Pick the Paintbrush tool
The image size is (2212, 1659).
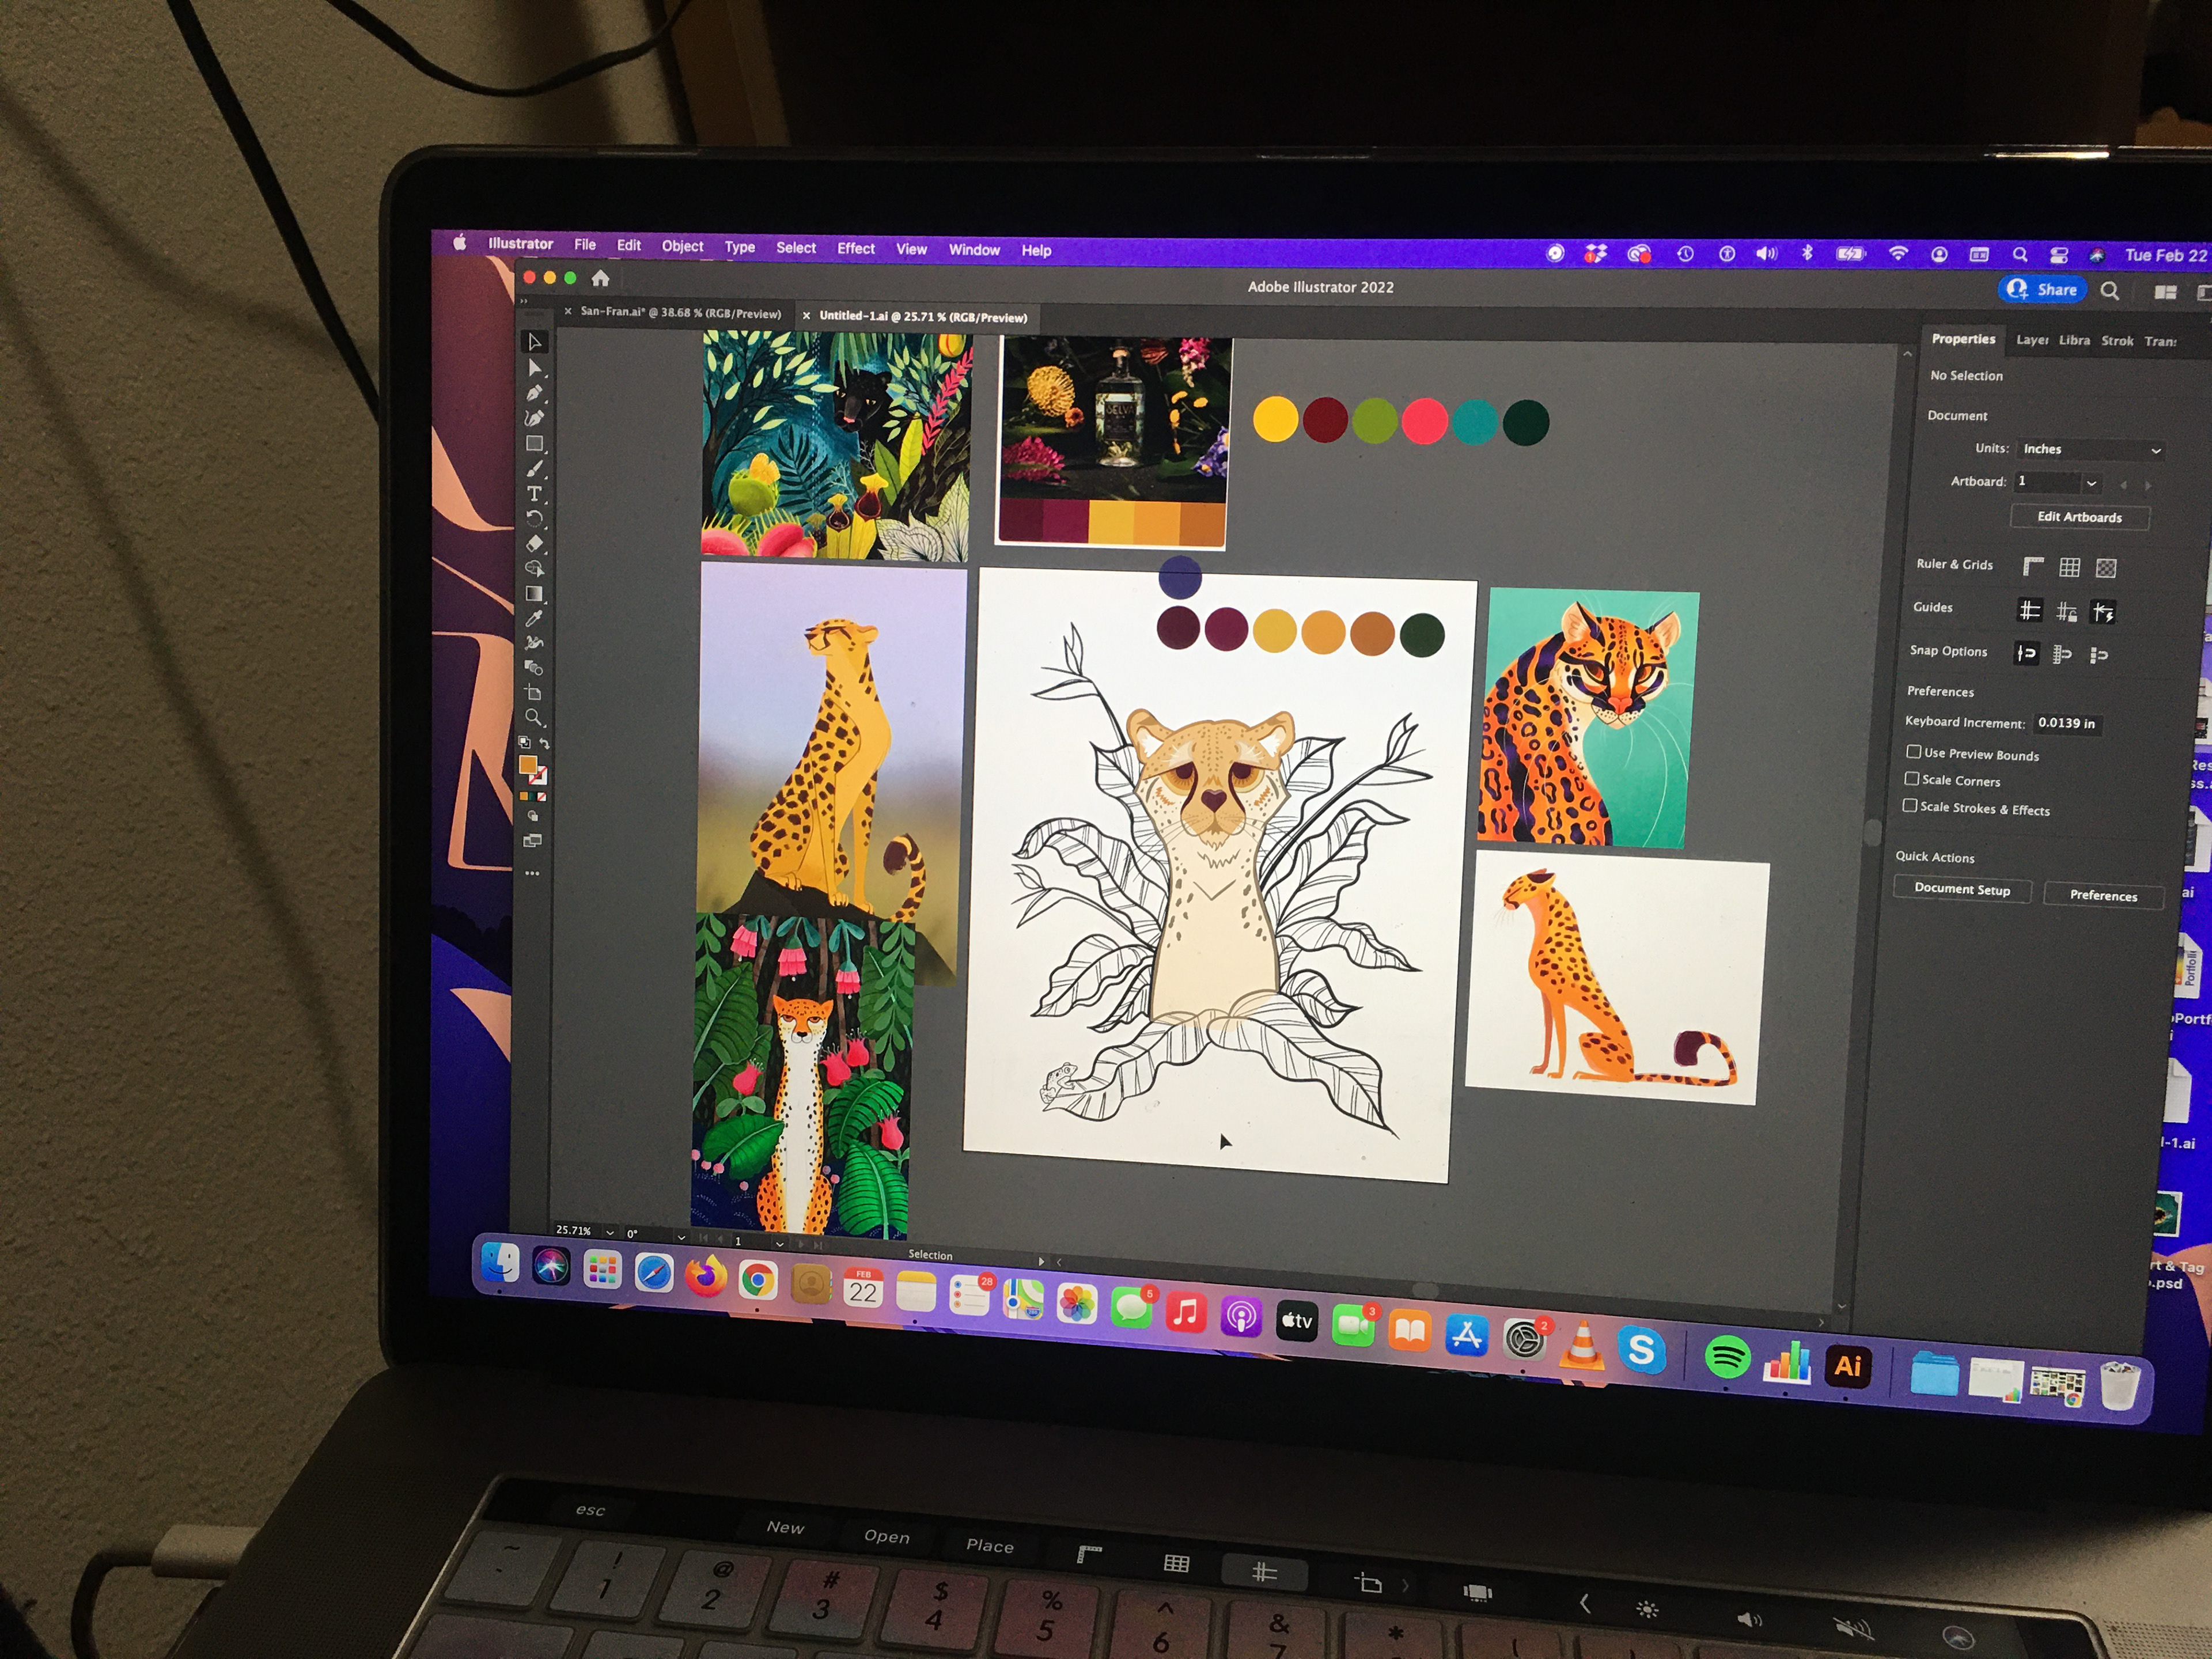(x=535, y=469)
